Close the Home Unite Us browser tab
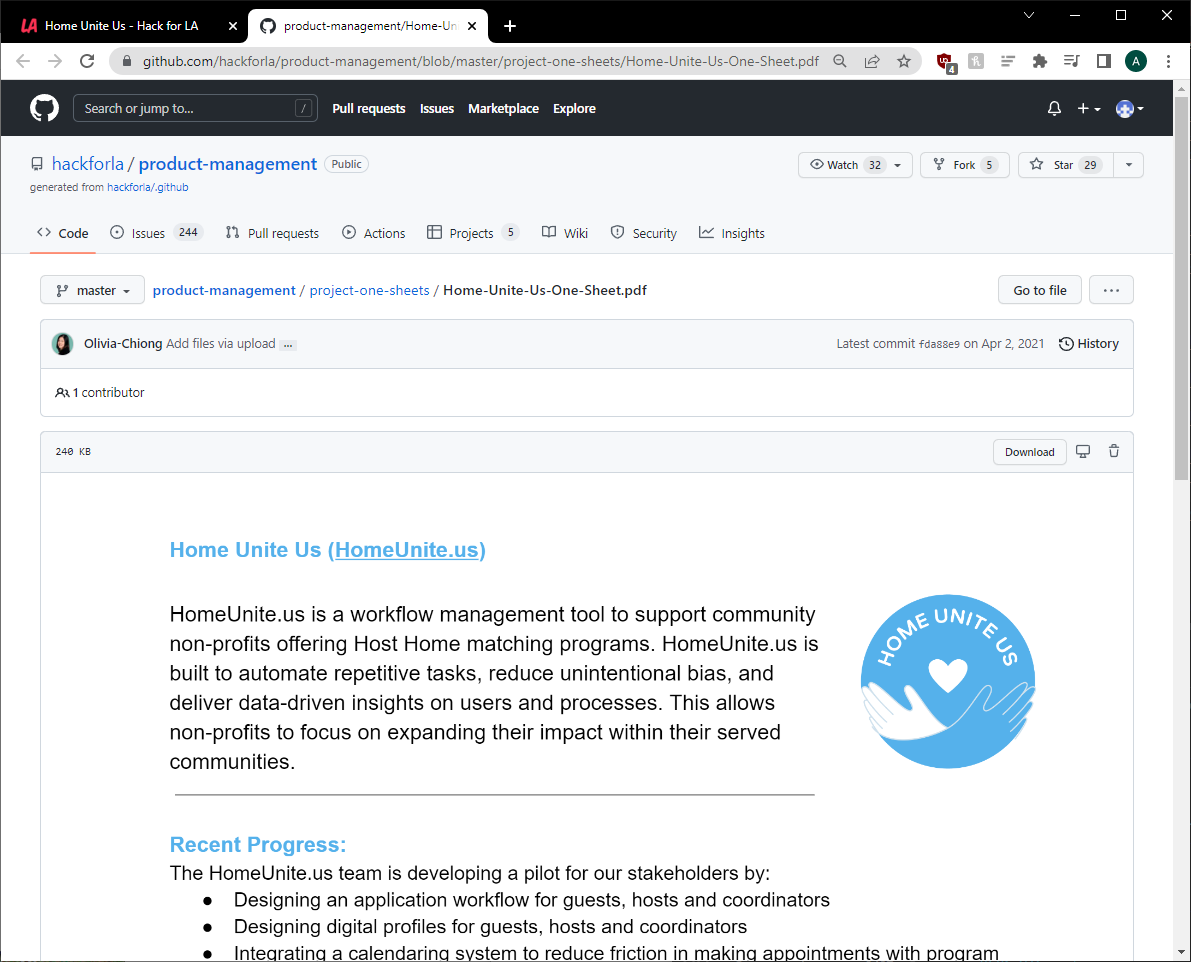This screenshot has width=1191, height=962. point(232,26)
